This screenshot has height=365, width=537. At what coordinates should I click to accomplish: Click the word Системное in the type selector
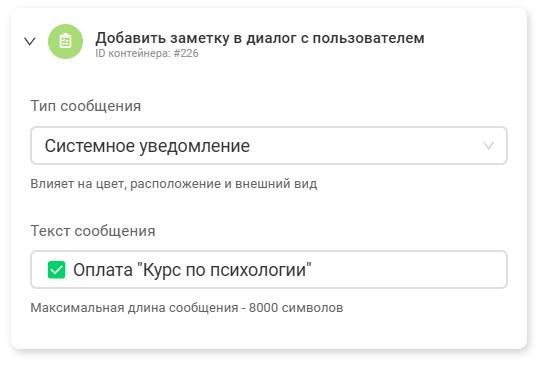[90, 146]
